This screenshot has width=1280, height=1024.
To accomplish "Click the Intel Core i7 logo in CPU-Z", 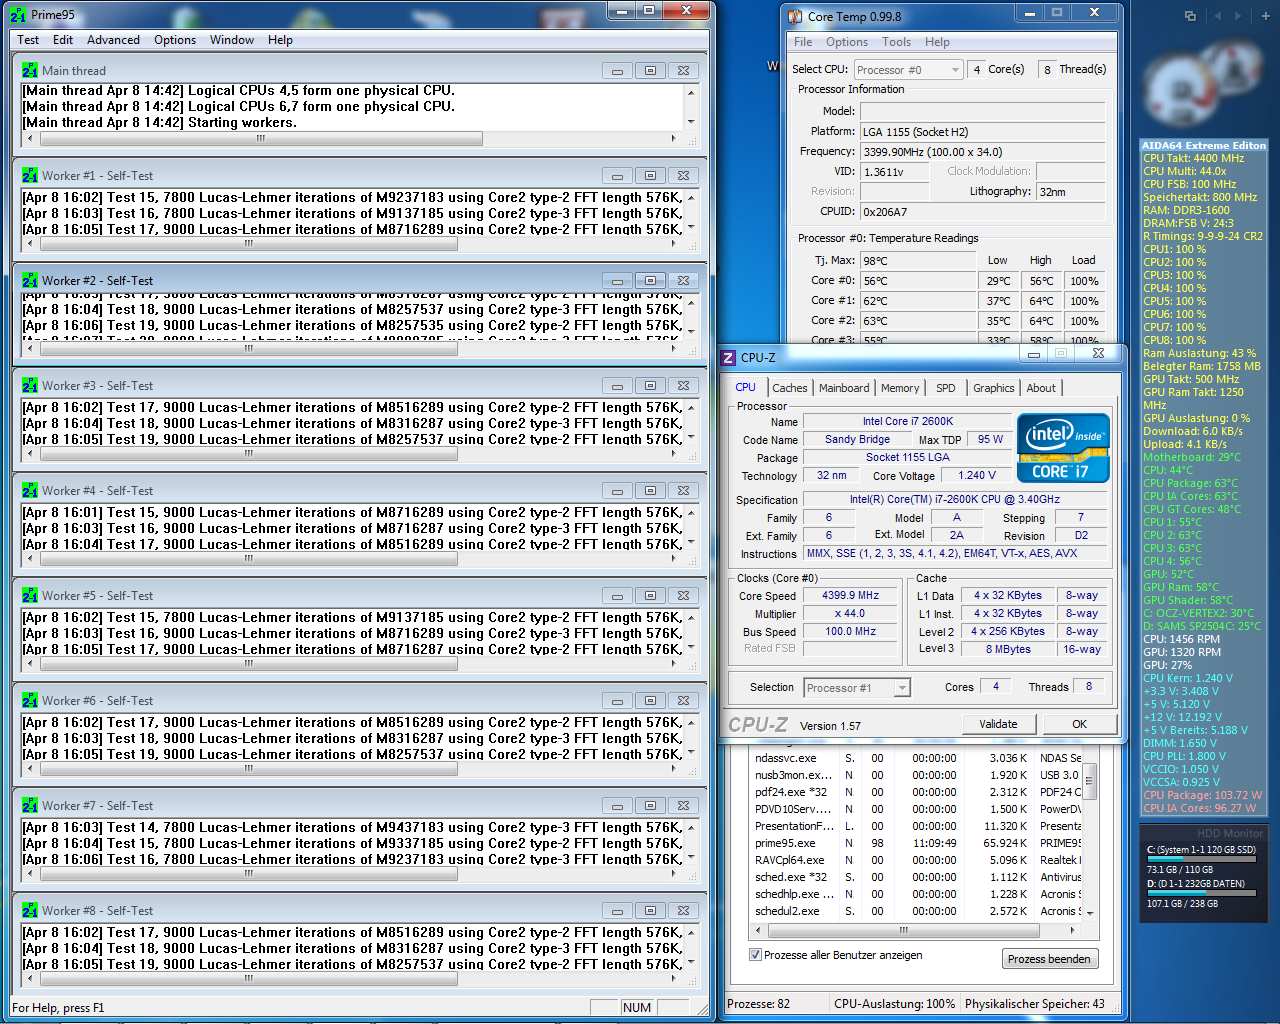I will 1063,447.
